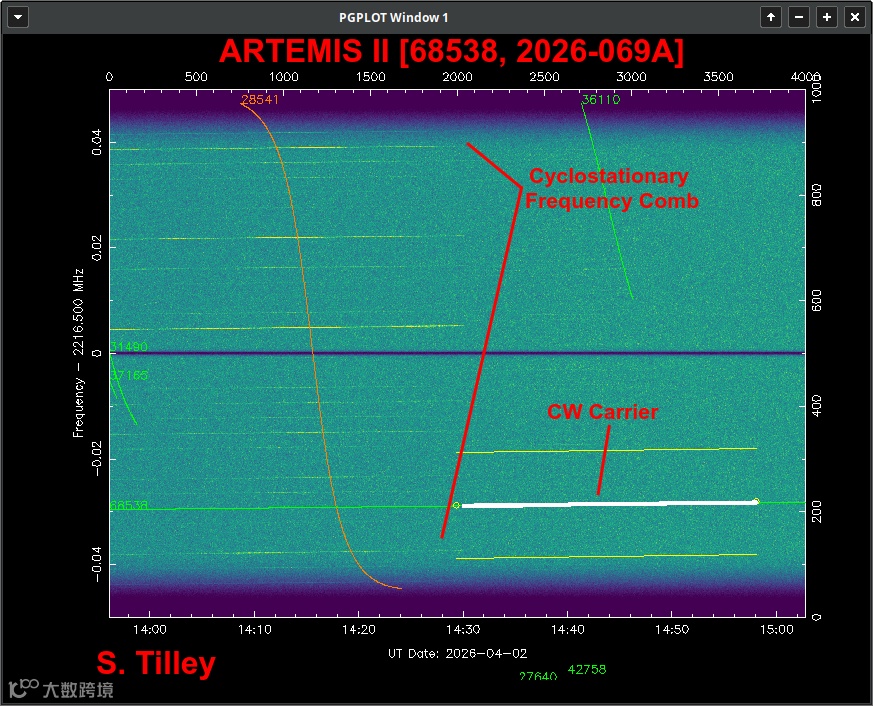Image resolution: width=873 pixels, height=706 pixels.
Task: Click the 0.04 frequency axis tick label
Action: click(x=97, y=142)
